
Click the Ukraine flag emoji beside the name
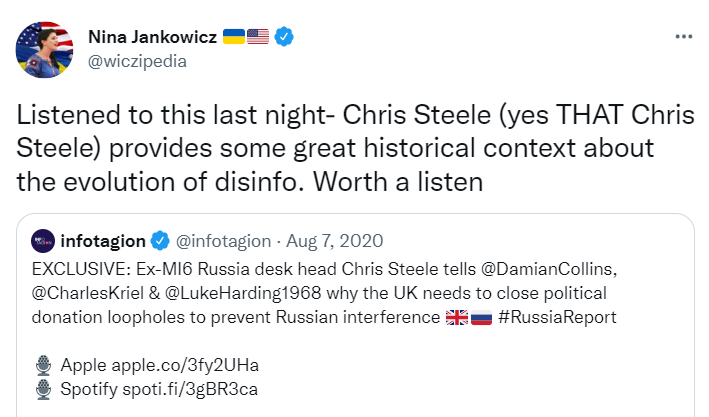[231, 37]
